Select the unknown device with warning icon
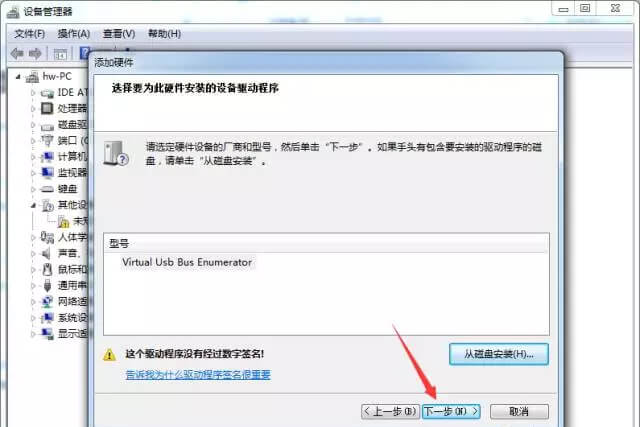The width and height of the screenshot is (640, 427). tap(63, 221)
